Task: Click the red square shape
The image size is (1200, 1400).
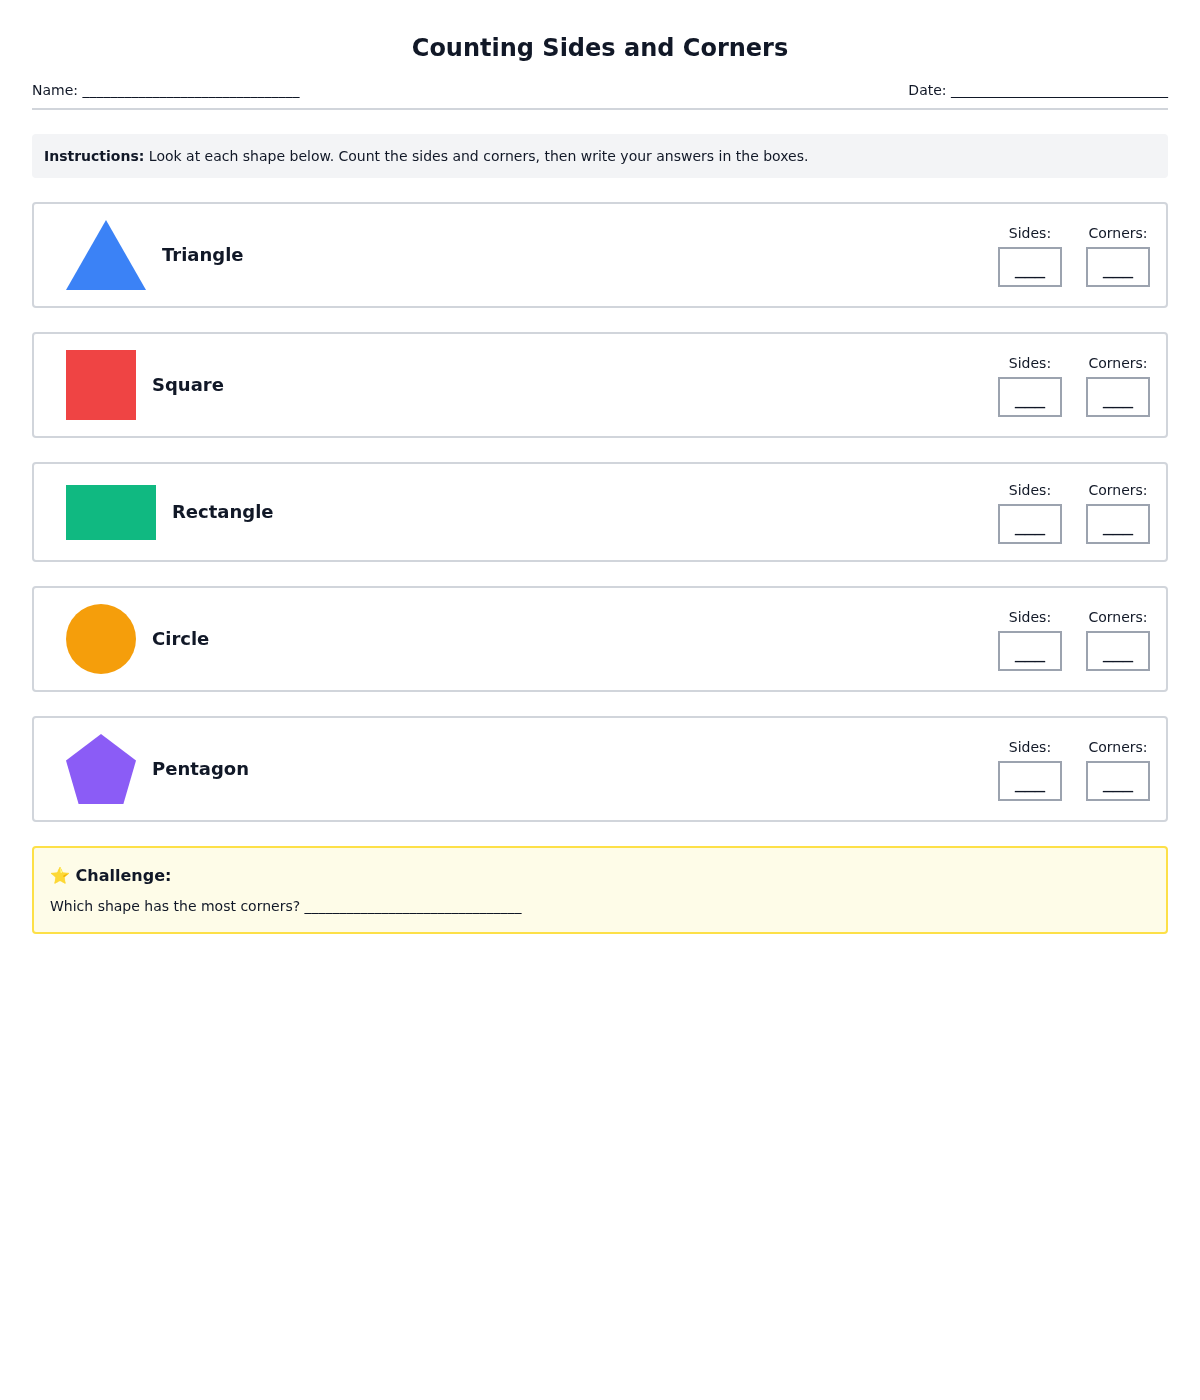Action: 101,385
